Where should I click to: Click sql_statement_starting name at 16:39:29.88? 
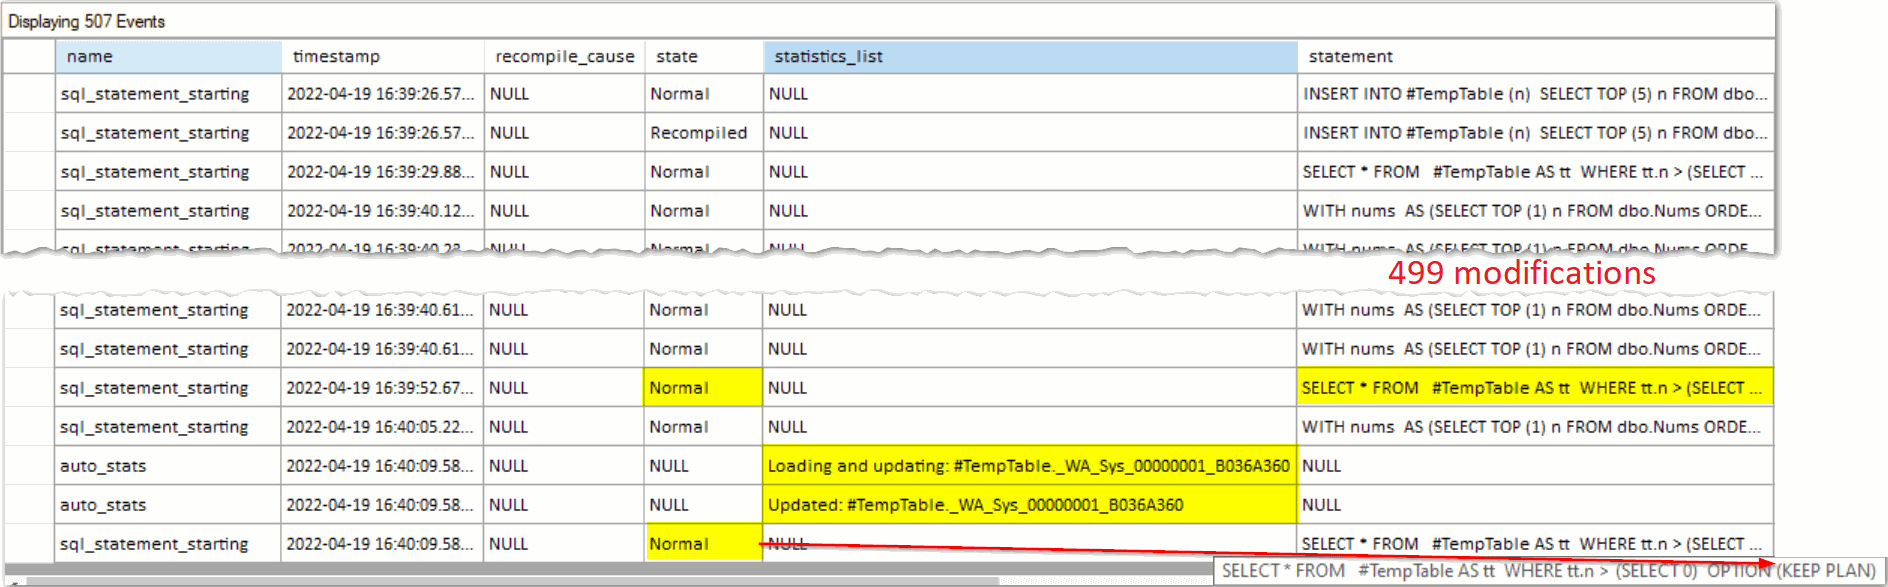pyautogui.click(x=168, y=172)
